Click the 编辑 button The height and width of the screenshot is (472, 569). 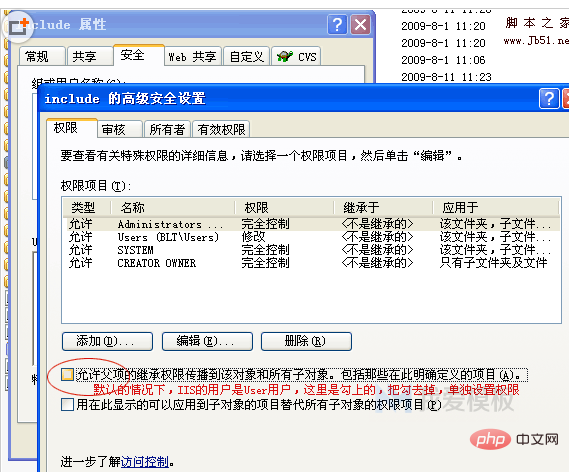pos(207,341)
